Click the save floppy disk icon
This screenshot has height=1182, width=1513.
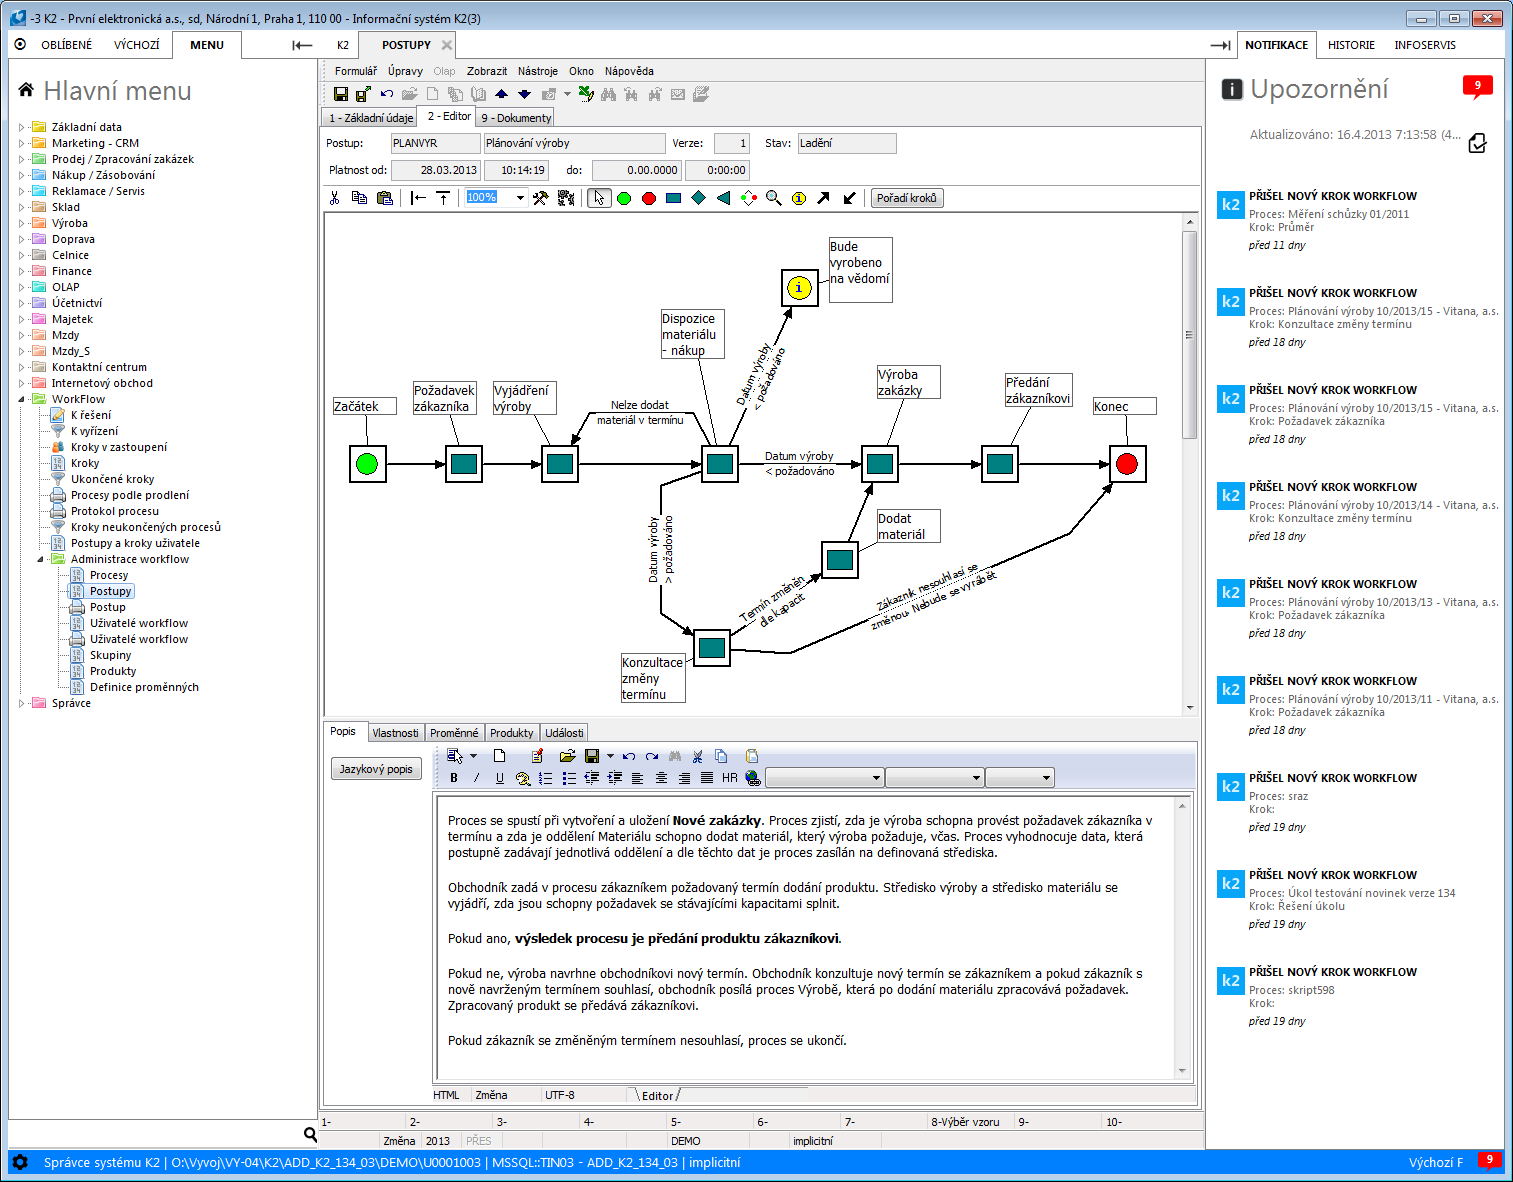pyautogui.click(x=341, y=94)
